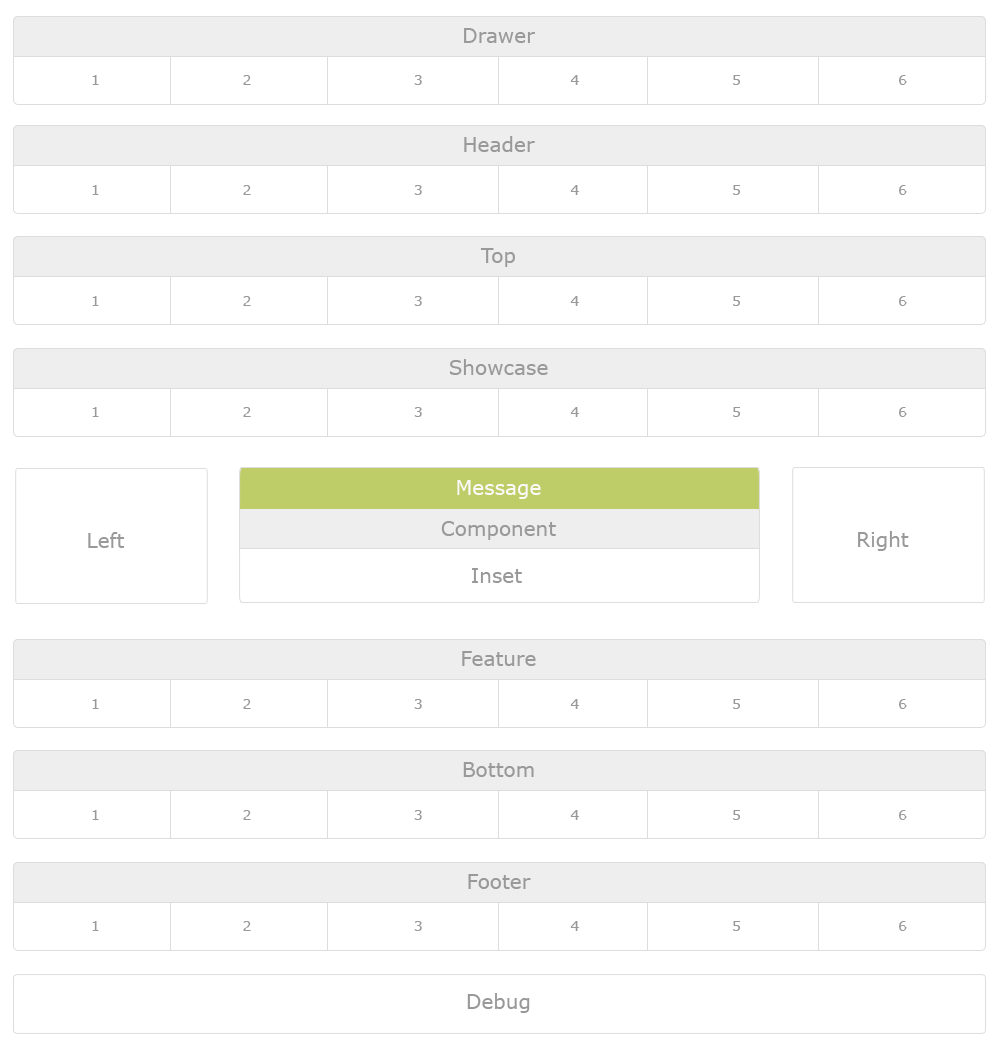Select the green Message bar

[x=498, y=489]
